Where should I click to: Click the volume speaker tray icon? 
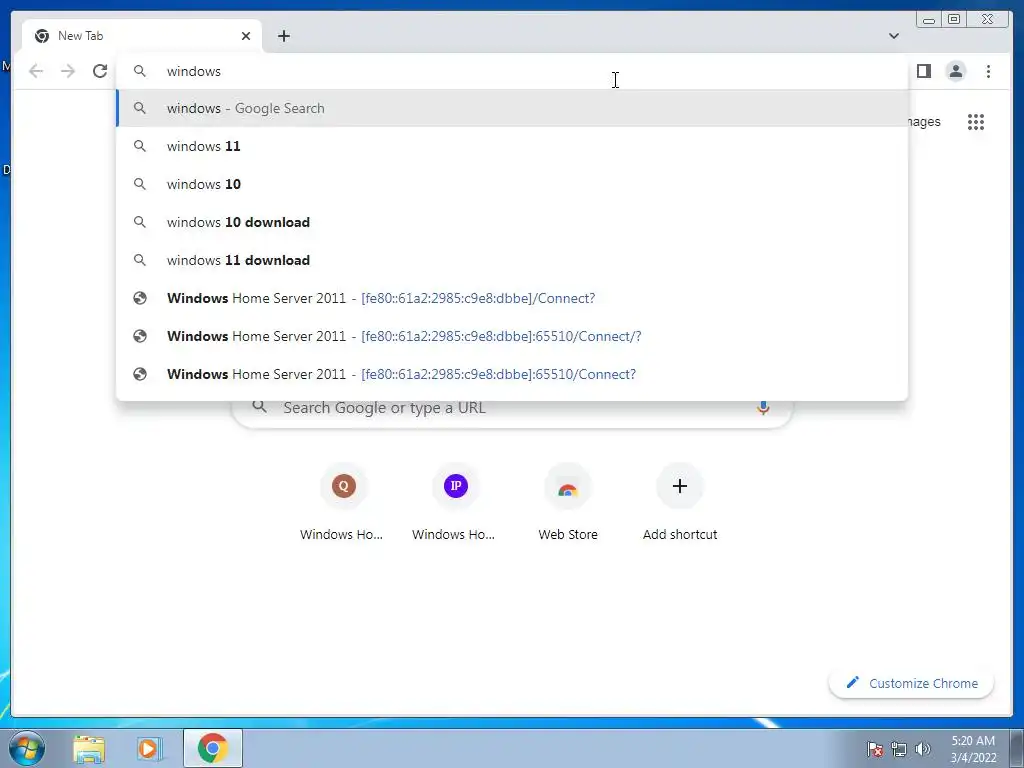(923, 748)
